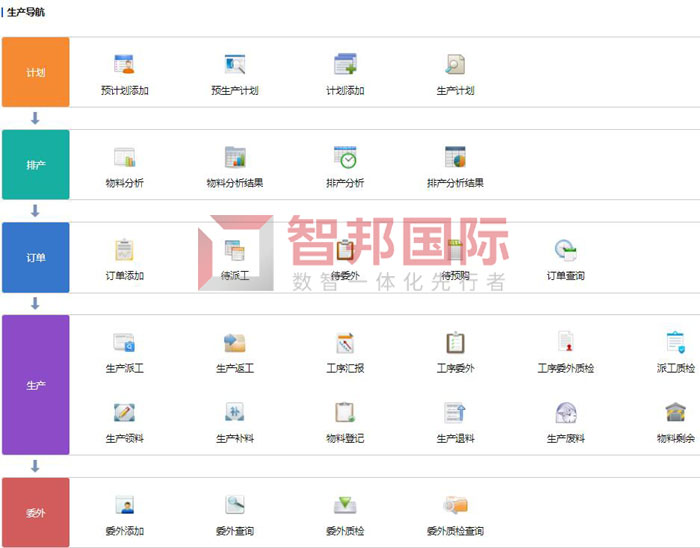
Task: Open the 委外质检 icon
Action: [x=345, y=505]
